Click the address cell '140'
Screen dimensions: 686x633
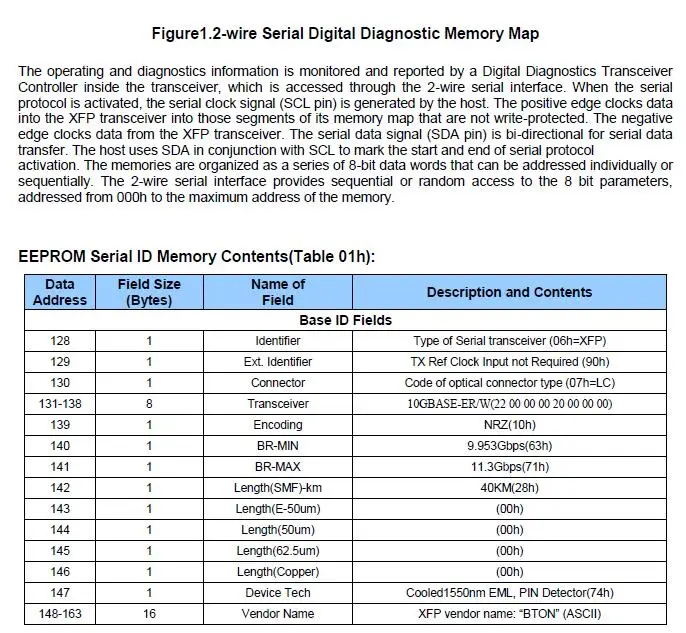pyautogui.click(x=60, y=446)
